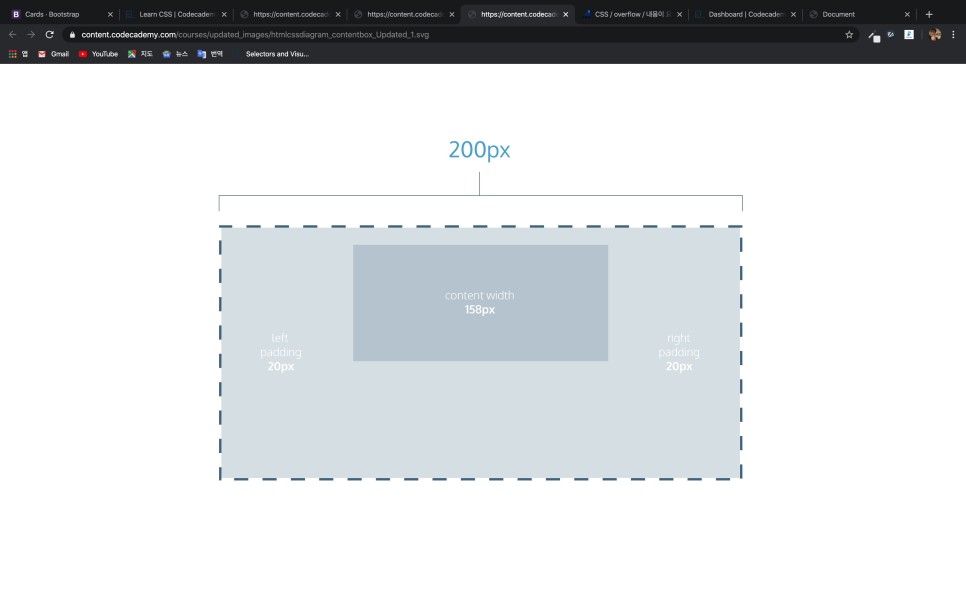Close the Dashboard | Codecademy tab
The width and height of the screenshot is (966, 604).
point(794,14)
